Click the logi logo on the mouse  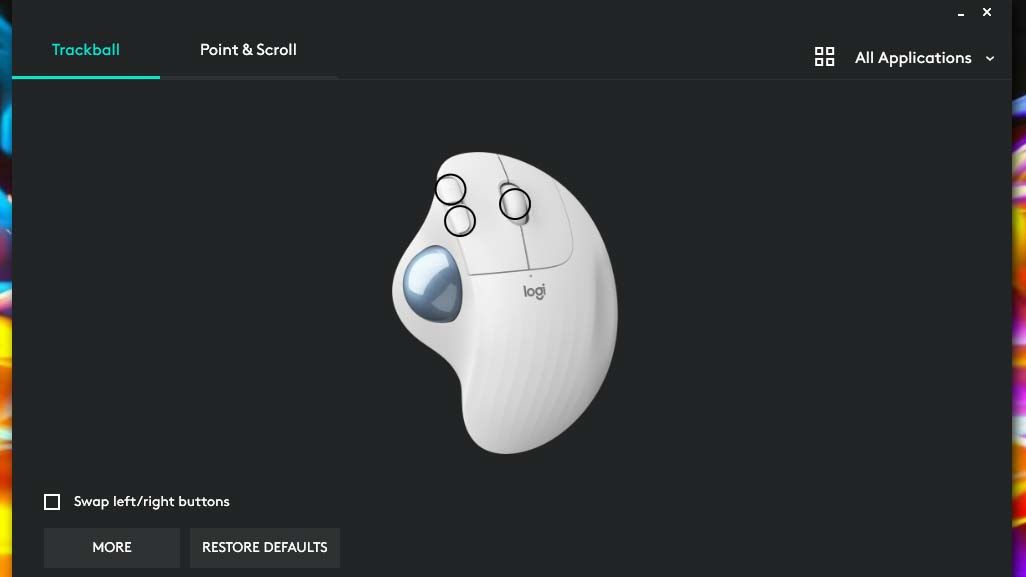coord(535,292)
